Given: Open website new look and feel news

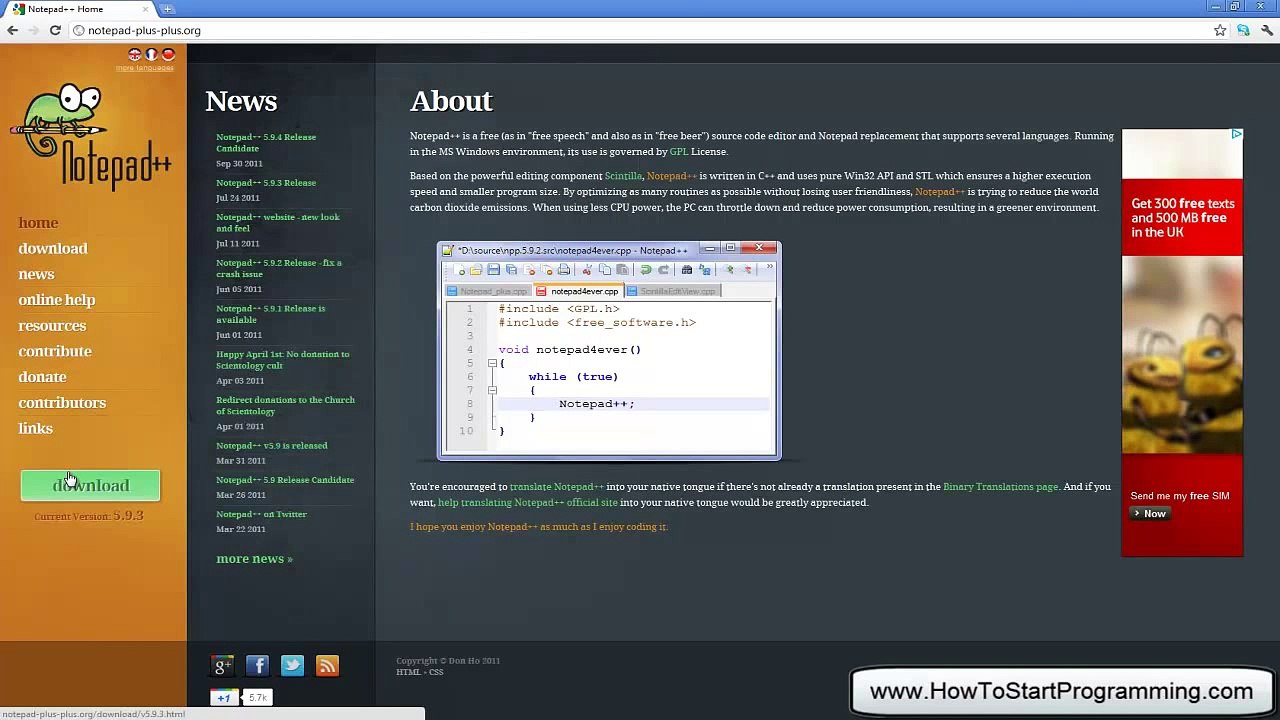Looking at the screenshot, I should click(278, 222).
